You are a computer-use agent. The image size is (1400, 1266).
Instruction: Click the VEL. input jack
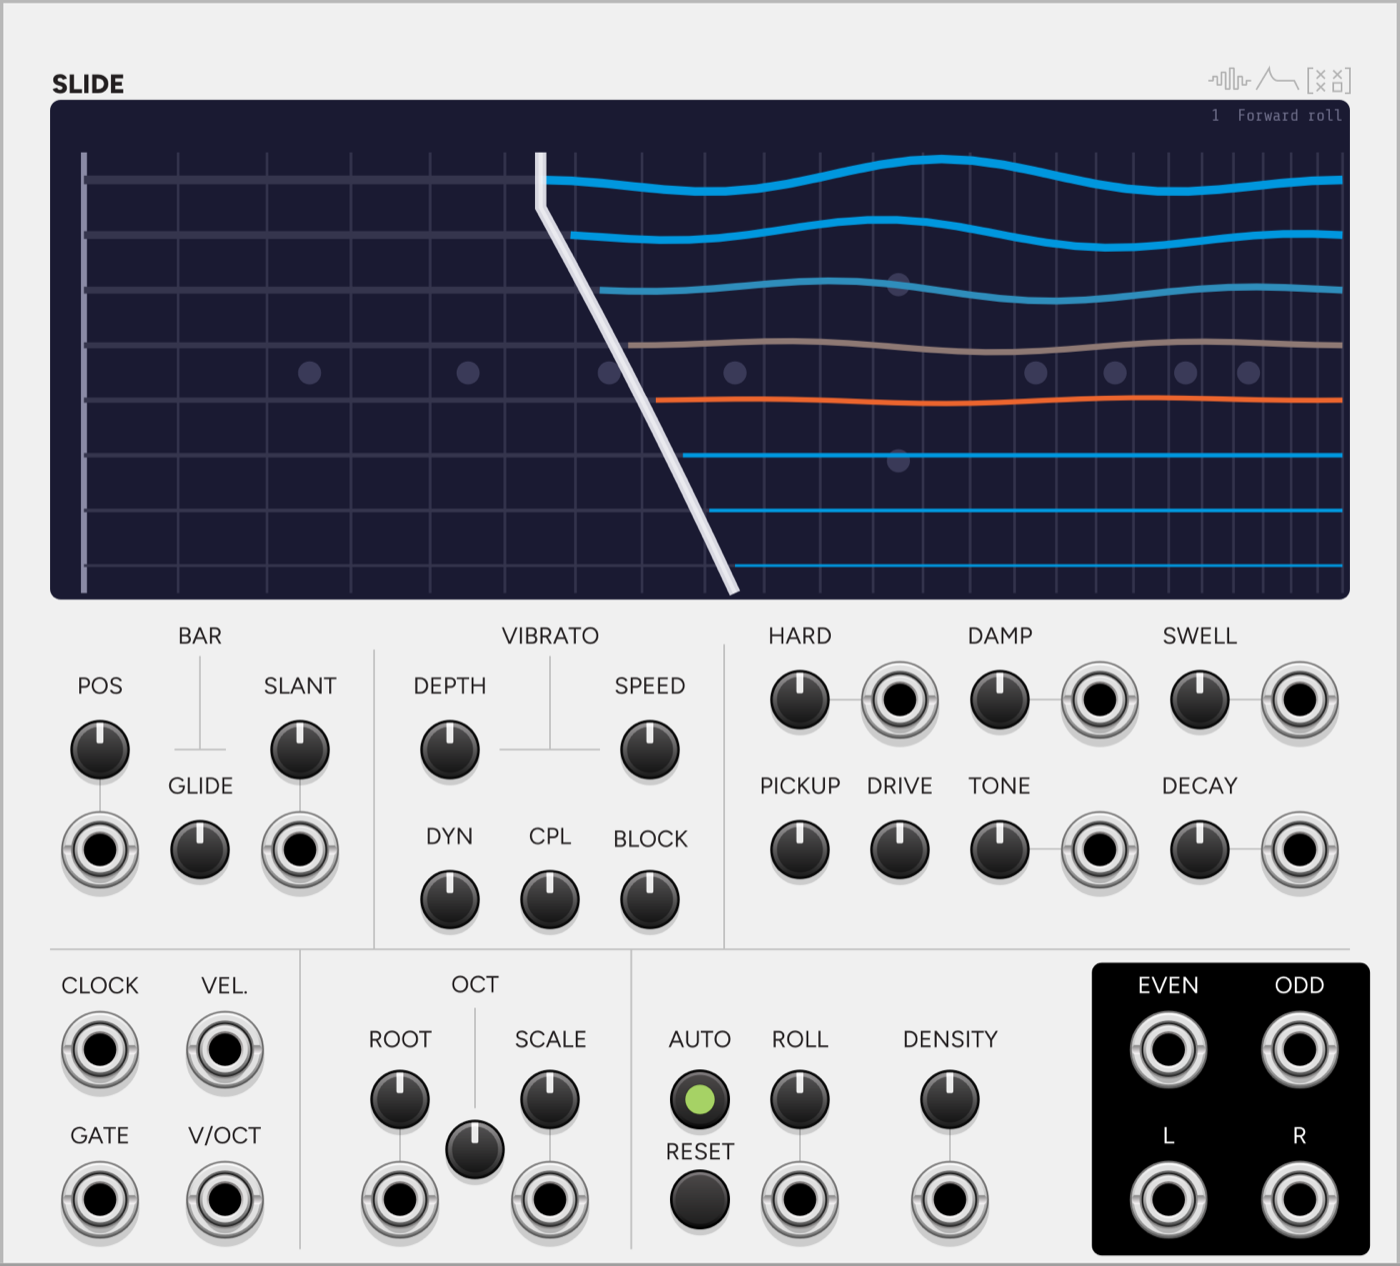(x=225, y=1050)
